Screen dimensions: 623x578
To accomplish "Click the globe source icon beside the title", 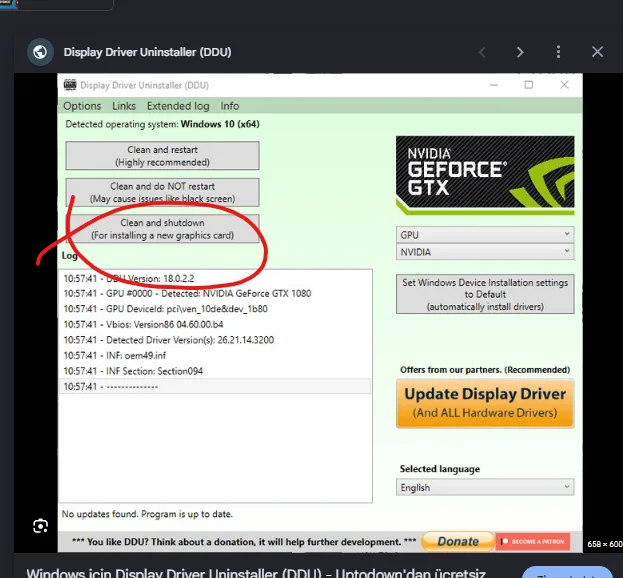I will tap(40, 52).
